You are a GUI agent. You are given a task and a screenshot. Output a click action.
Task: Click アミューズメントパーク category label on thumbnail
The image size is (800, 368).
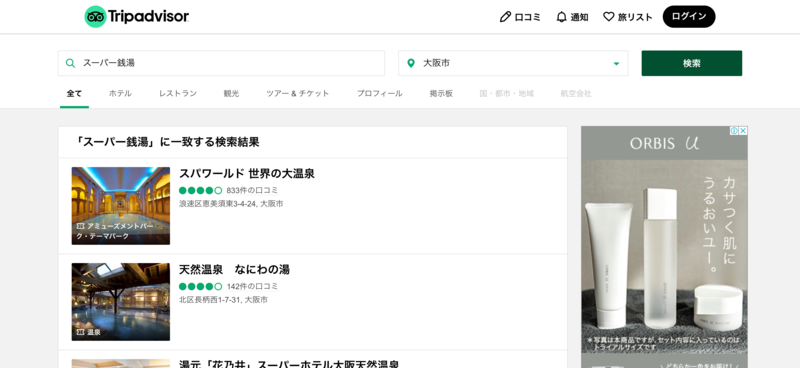coord(115,231)
